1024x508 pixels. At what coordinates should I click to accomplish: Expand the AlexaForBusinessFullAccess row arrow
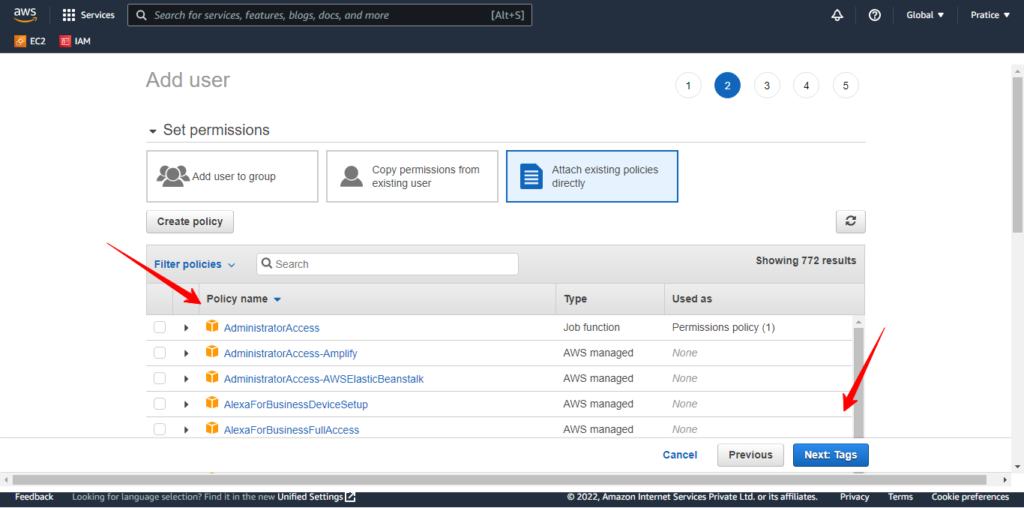pos(186,430)
